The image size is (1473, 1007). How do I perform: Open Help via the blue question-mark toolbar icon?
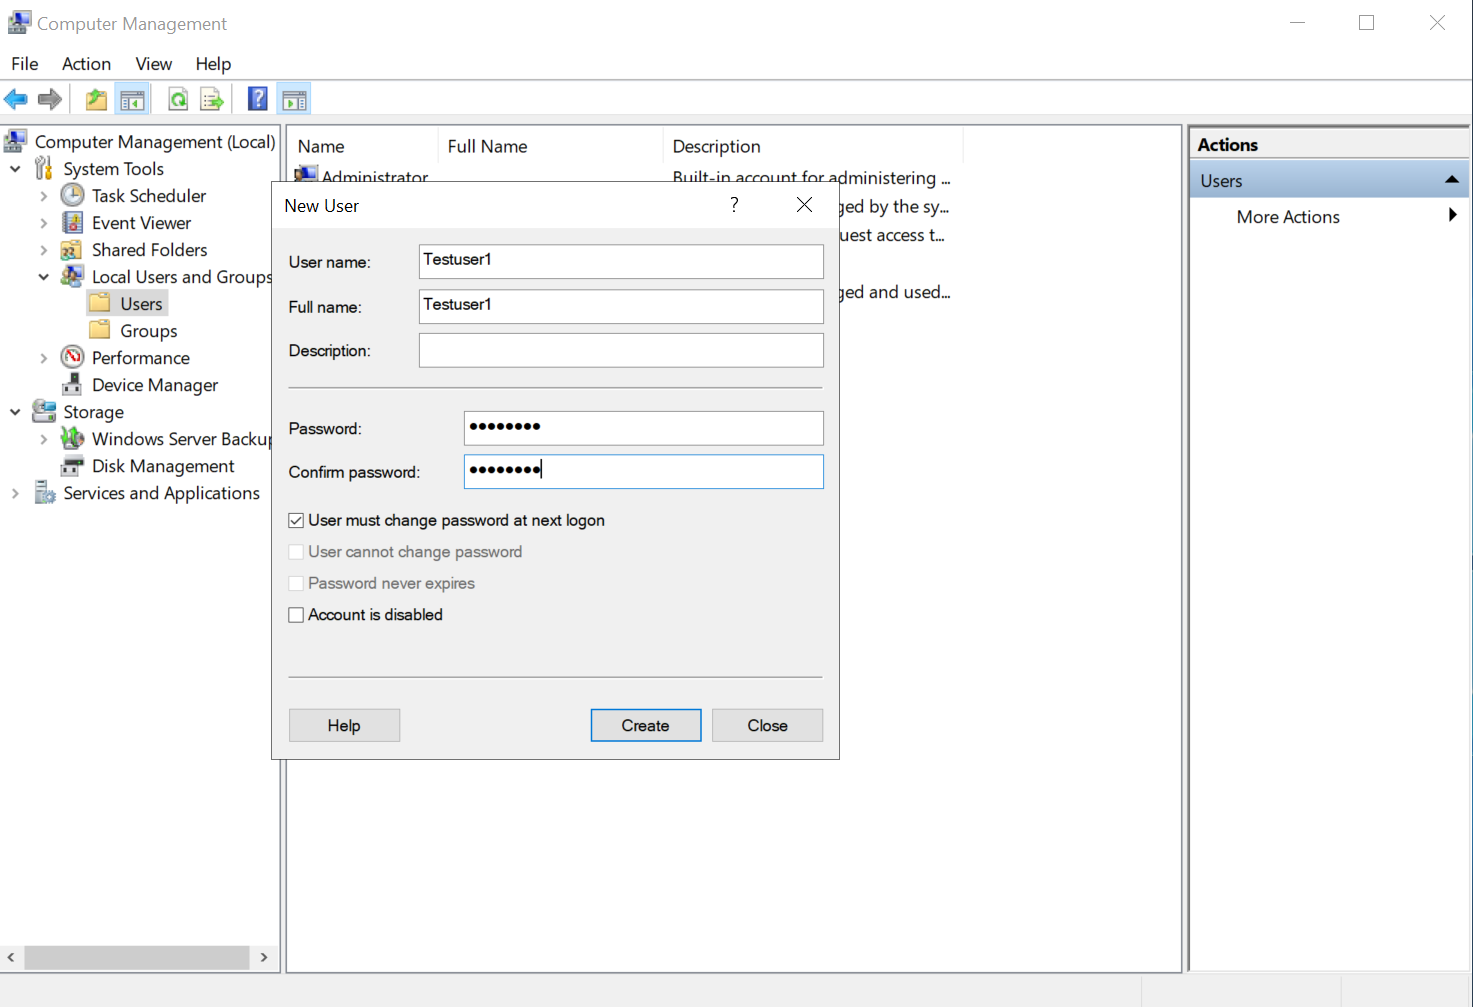click(258, 99)
